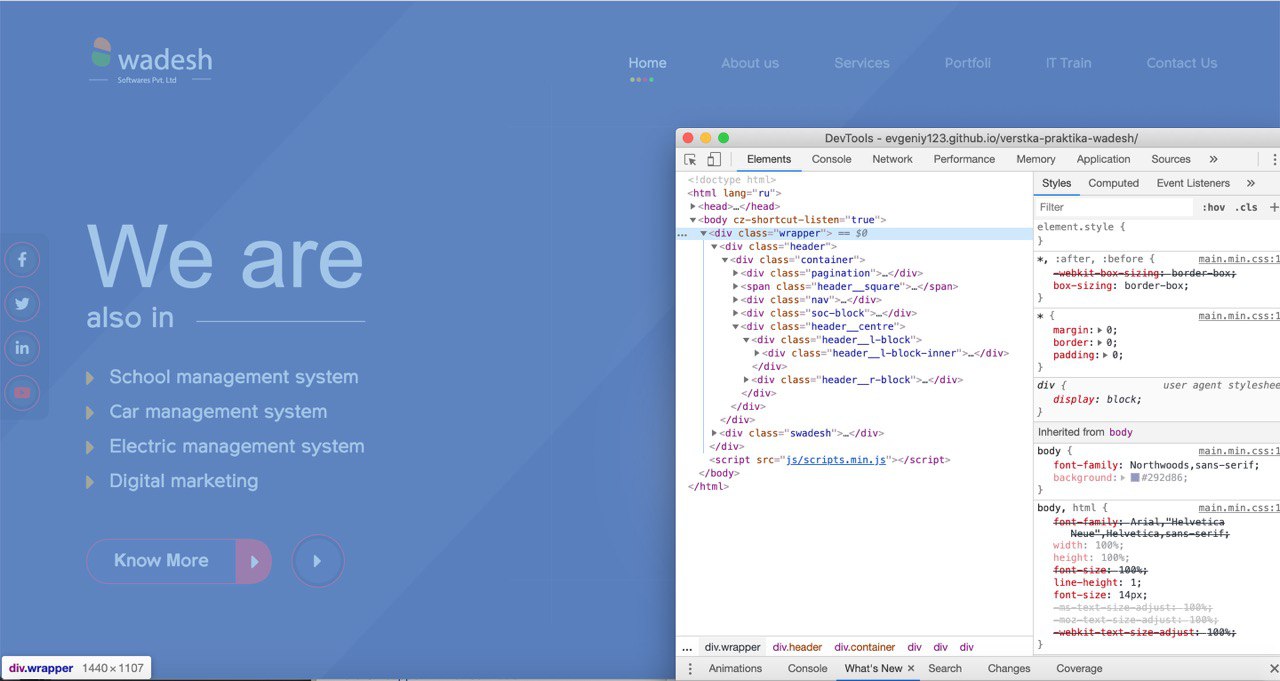This screenshot has height=681, width=1280.
Task: Expand the margin shorthand property
Action: [x=1100, y=329]
